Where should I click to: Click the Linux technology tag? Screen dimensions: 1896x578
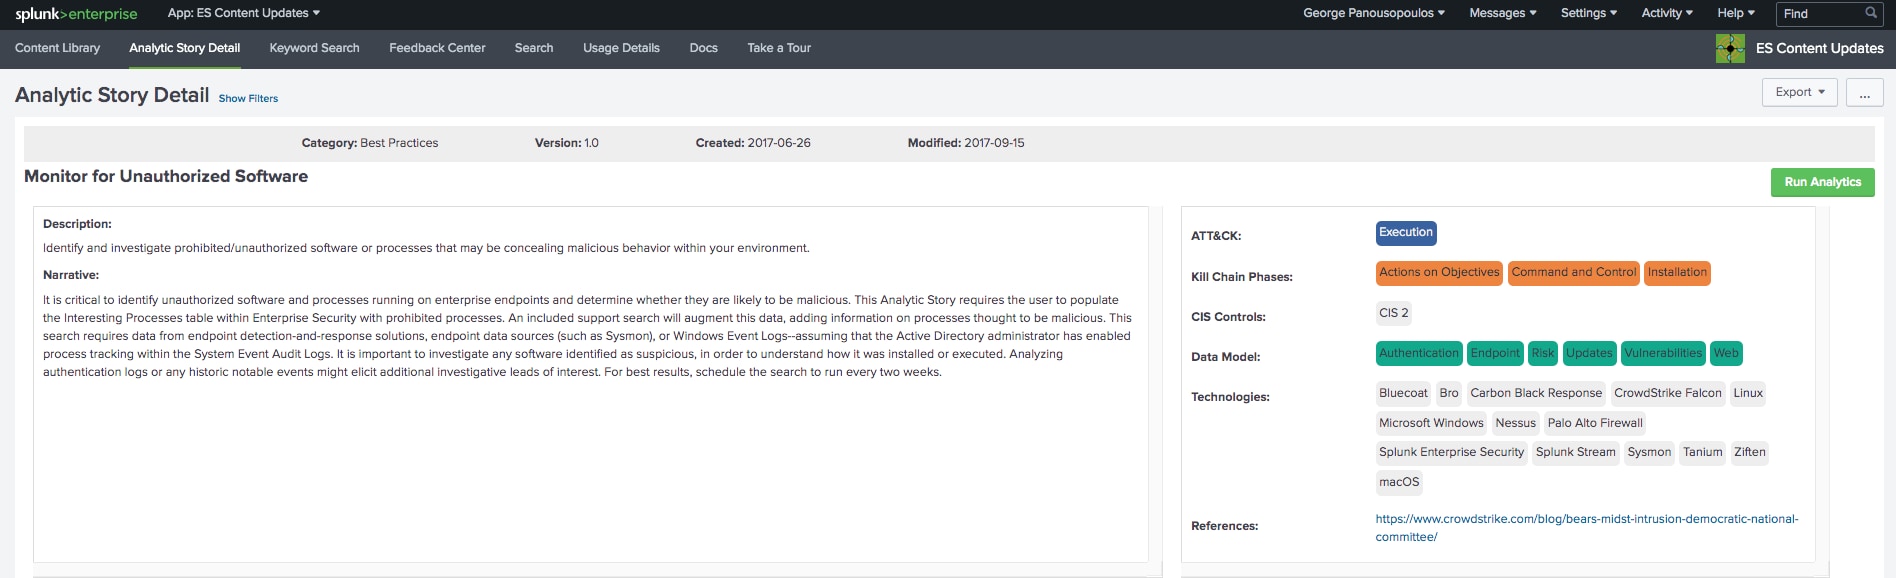click(x=1748, y=393)
